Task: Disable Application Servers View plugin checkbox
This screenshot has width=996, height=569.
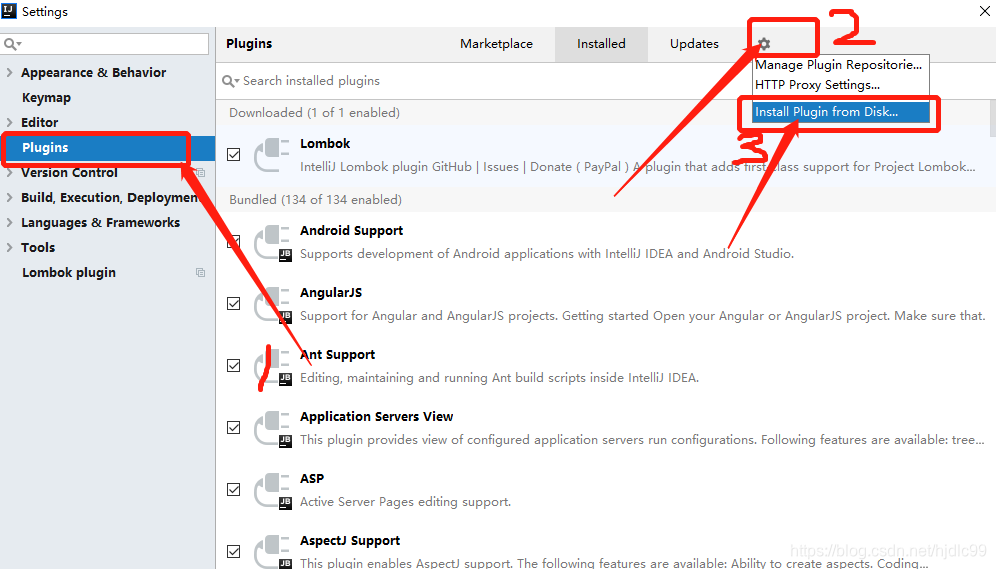Action: (234, 427)
